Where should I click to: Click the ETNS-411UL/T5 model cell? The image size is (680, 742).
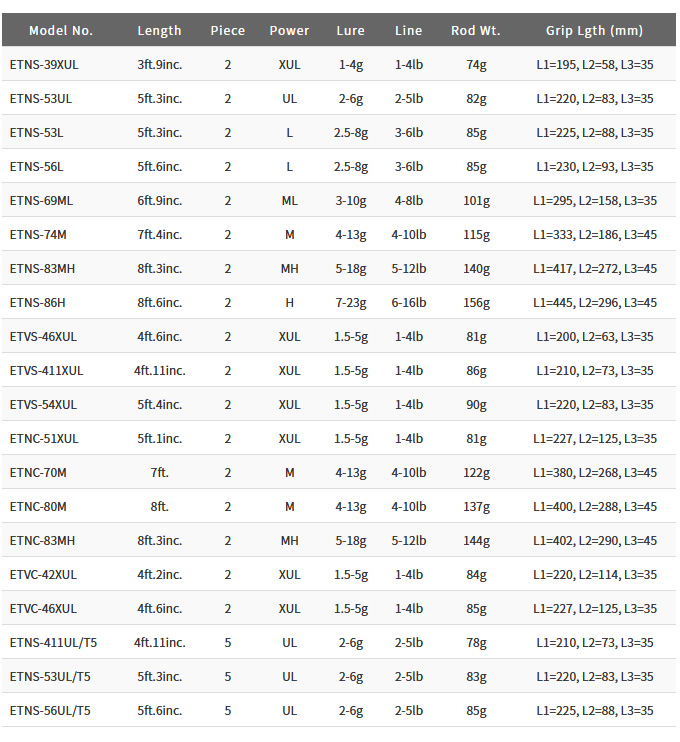[50, 642]
